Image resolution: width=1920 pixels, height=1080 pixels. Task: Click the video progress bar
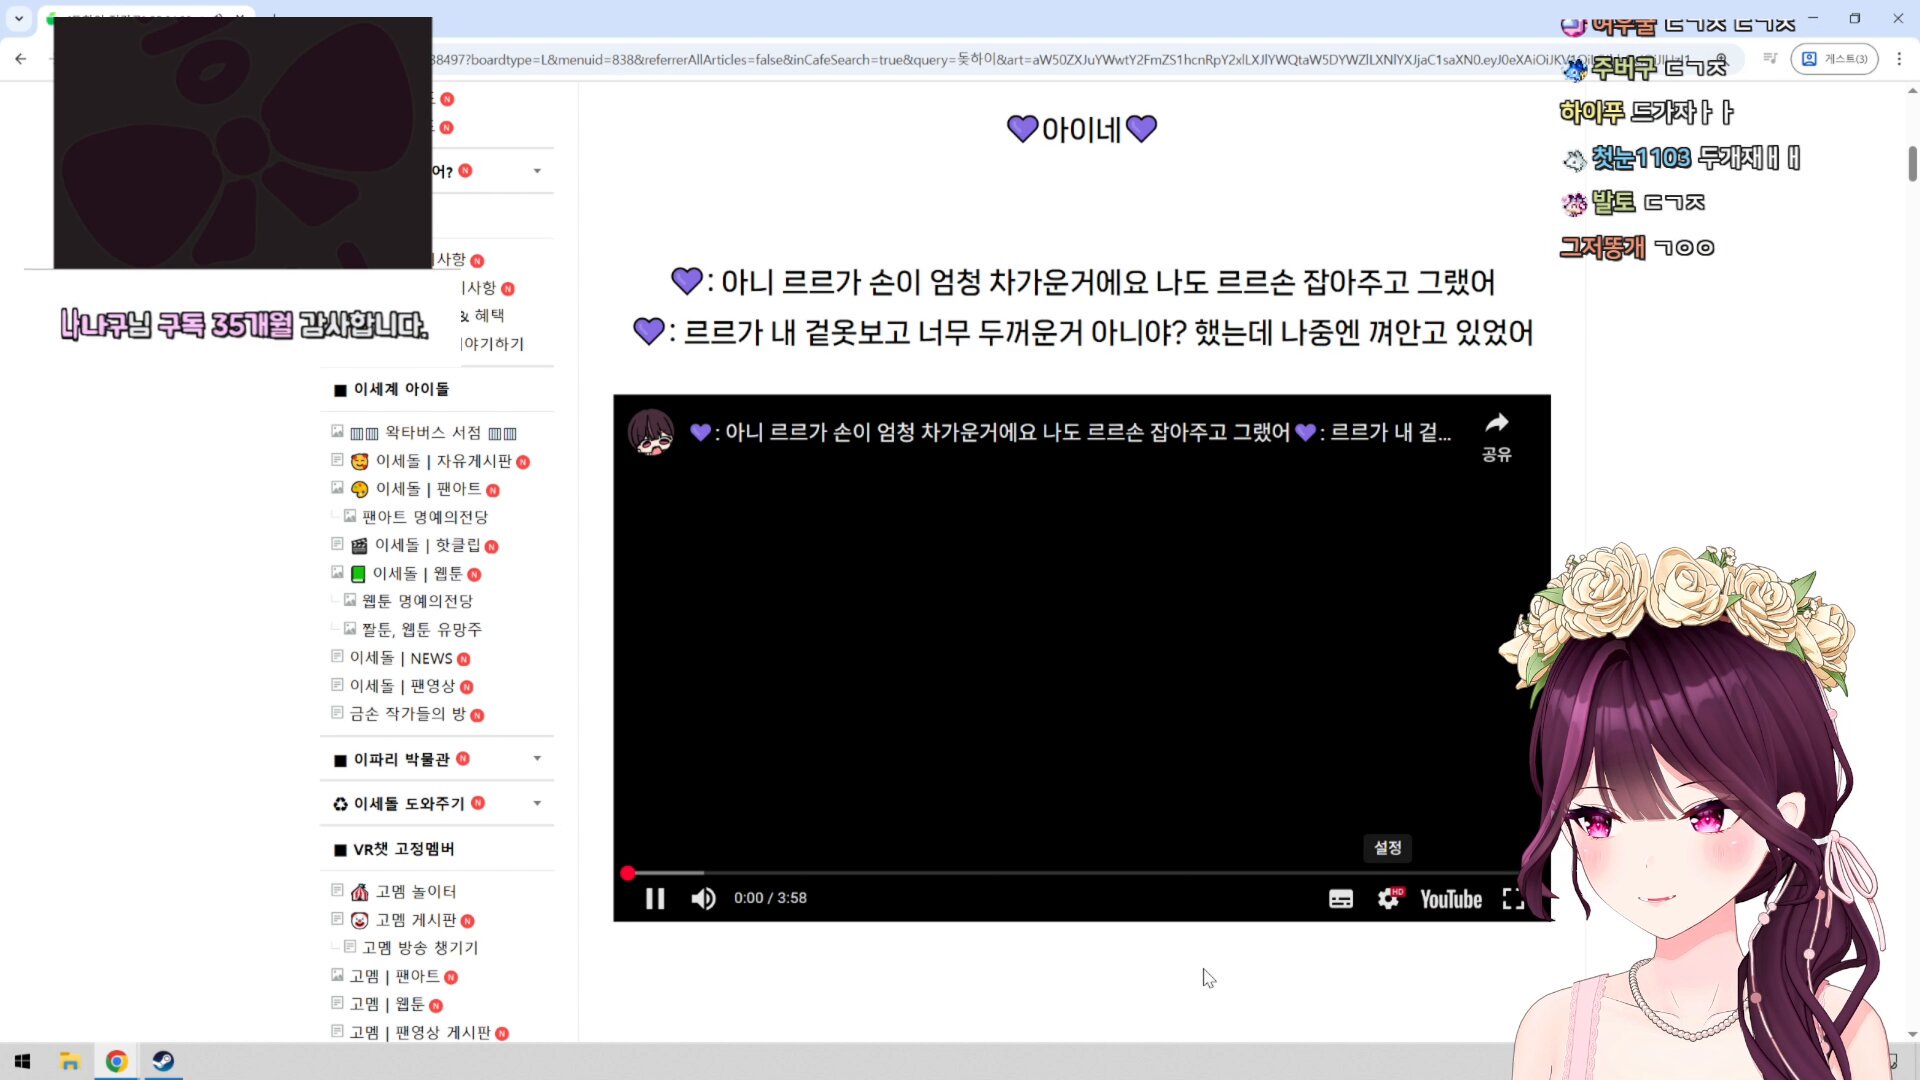[1000, 873]
